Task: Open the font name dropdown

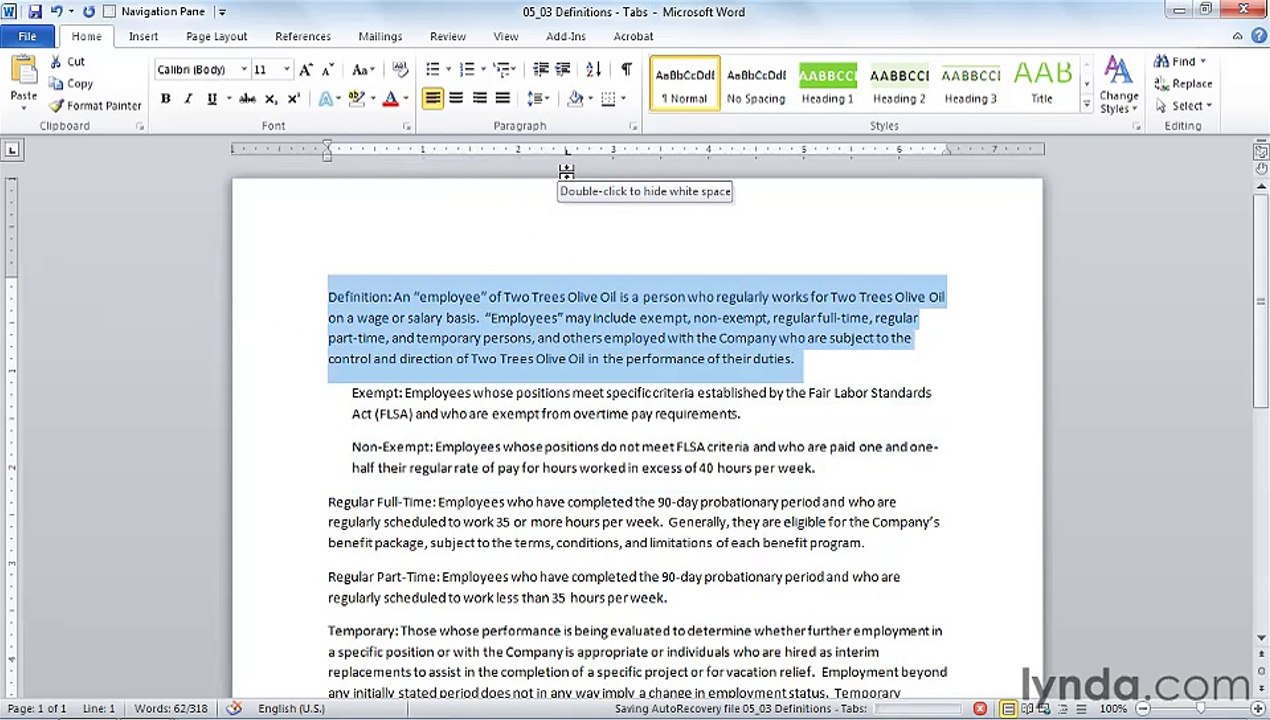Action: 243,70
